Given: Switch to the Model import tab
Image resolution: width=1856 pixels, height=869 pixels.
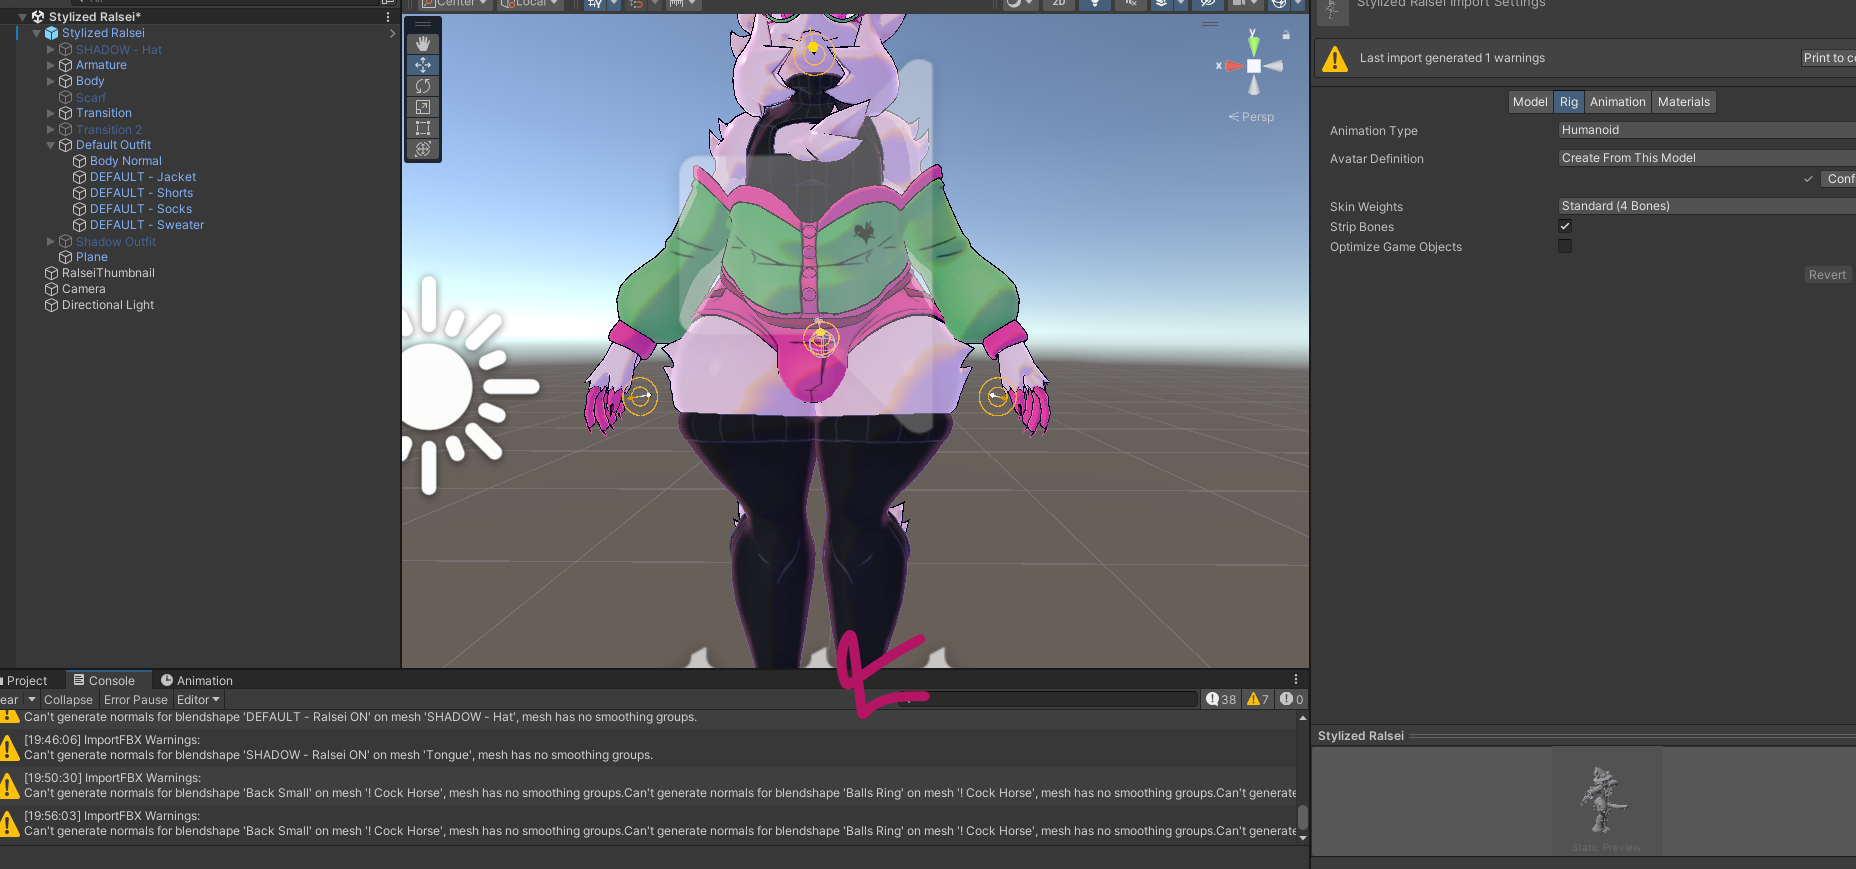Looking at the screenshot, I should (x=1530, y=102).
